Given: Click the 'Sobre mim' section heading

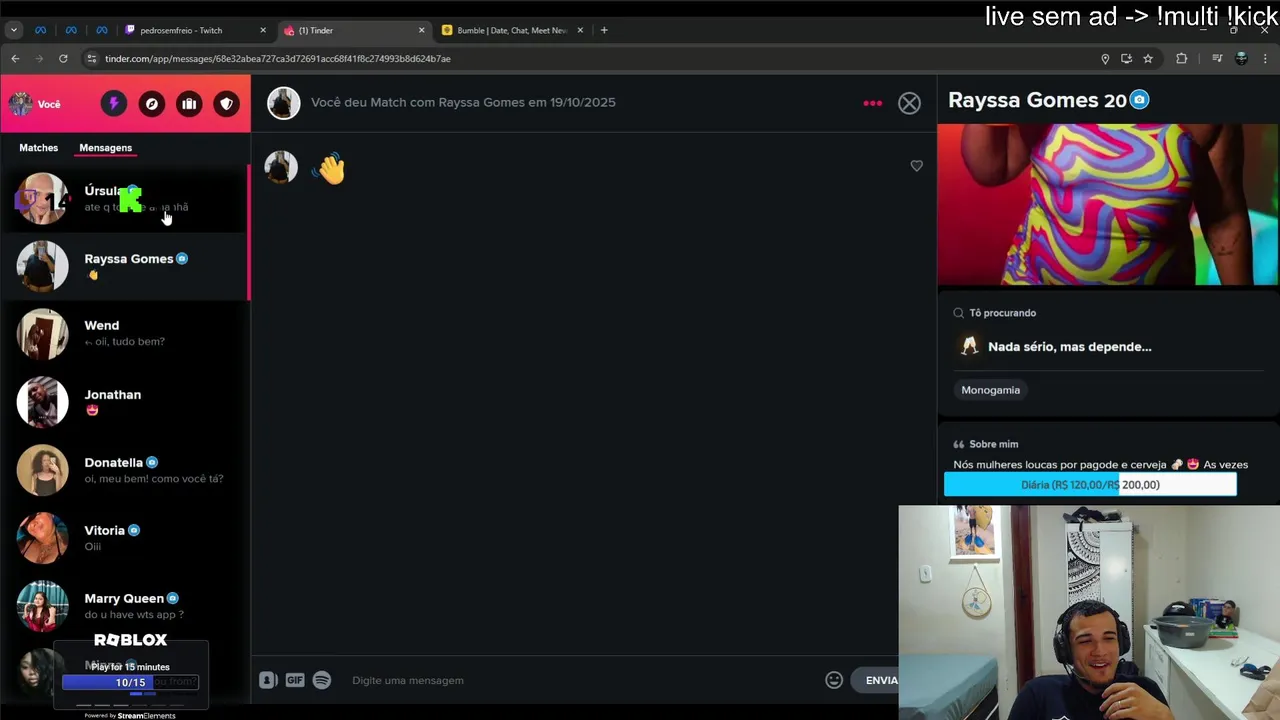Looking at the screenshot, I should [x=993, y=444].
